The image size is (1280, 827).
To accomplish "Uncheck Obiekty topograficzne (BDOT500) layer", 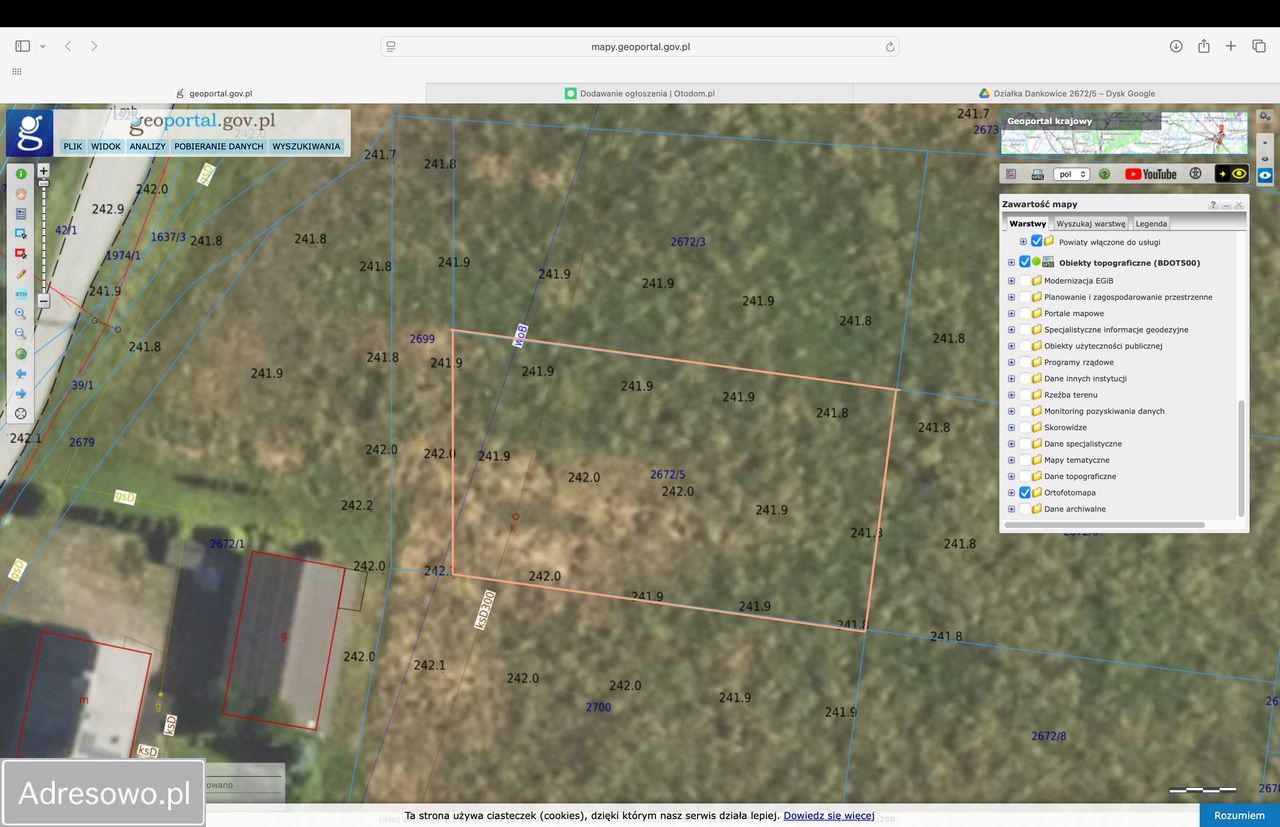I will (1025, 263).
